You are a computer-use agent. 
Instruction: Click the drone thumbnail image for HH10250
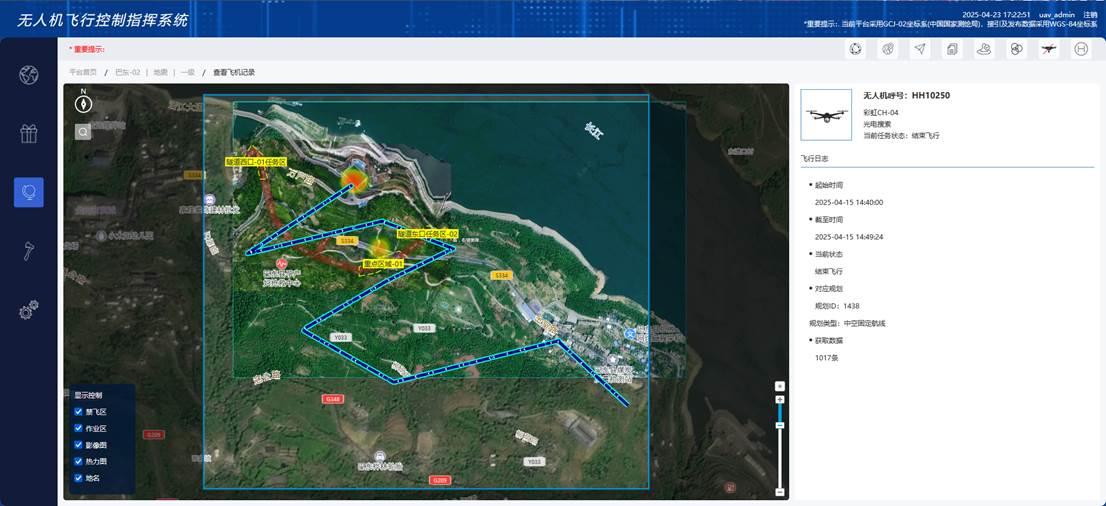(x=826, y=115)
